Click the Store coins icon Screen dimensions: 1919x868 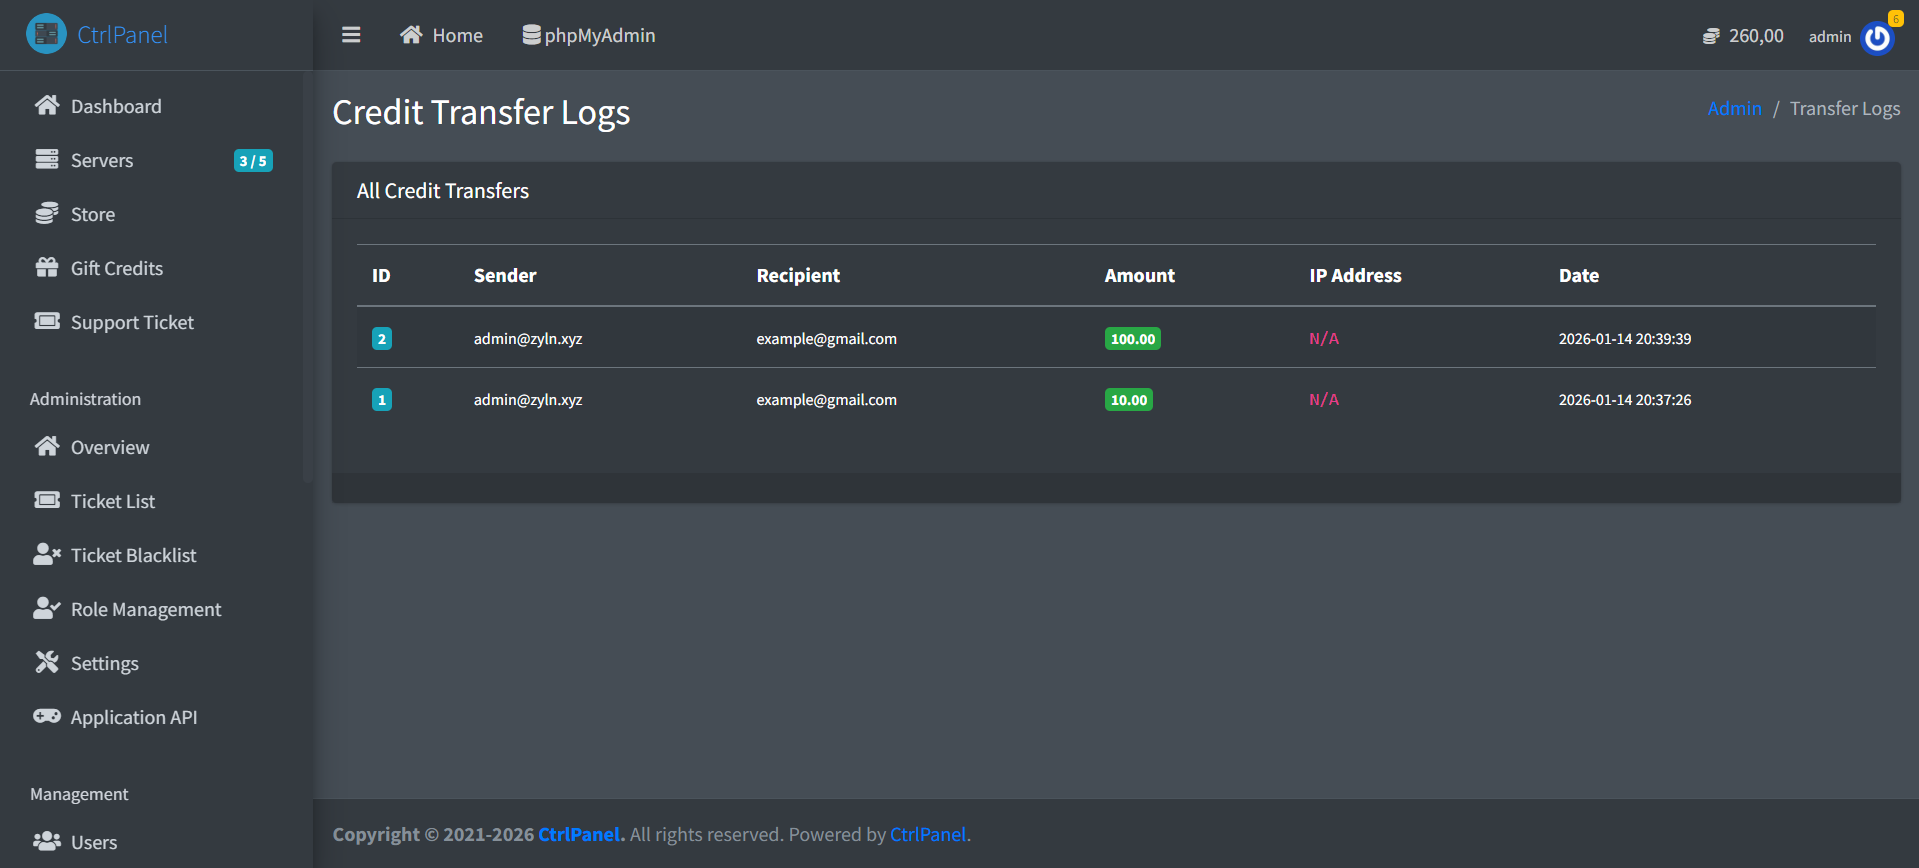(x=47, y=214)
